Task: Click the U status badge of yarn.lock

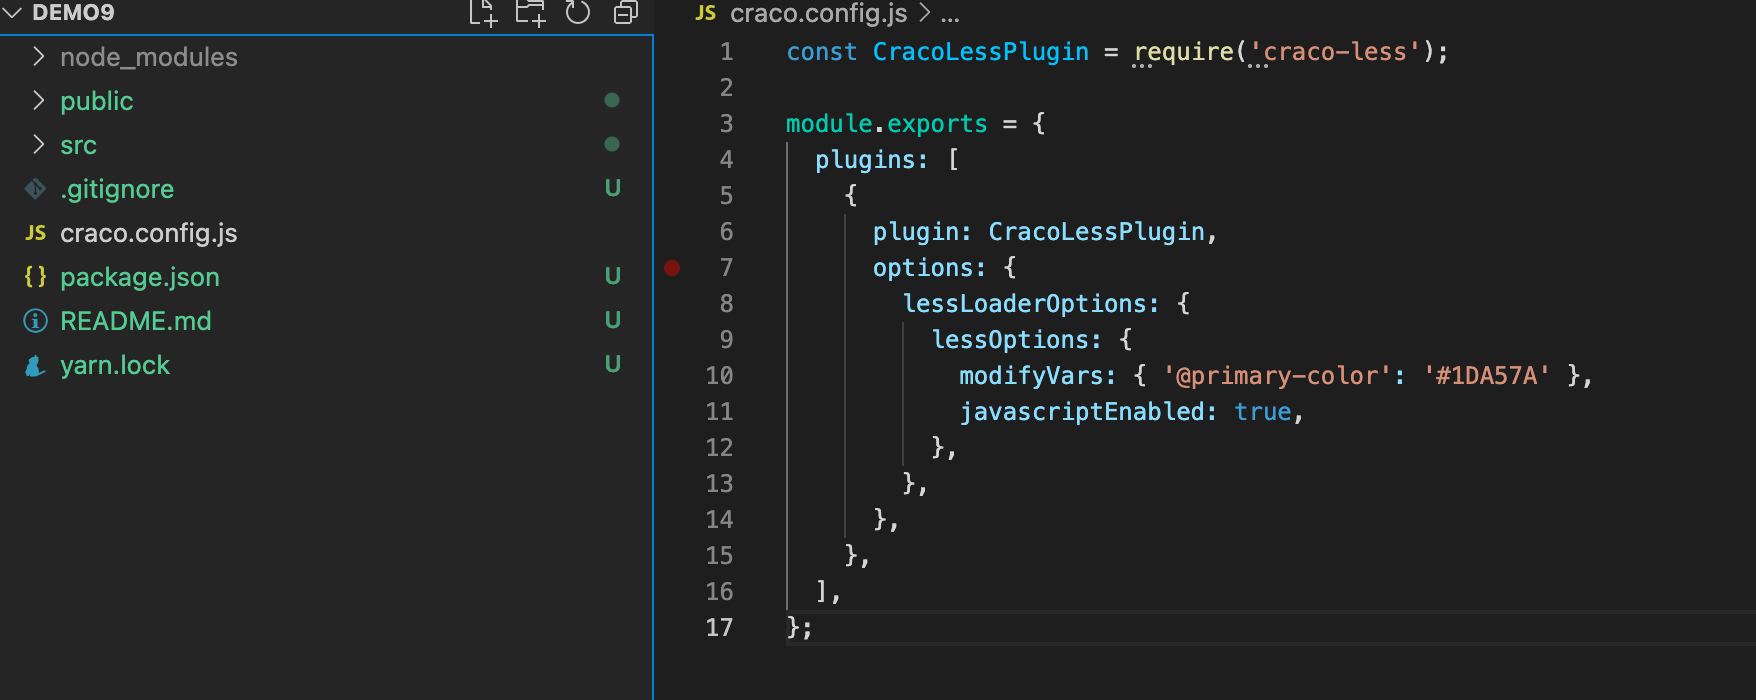Action: (613, 364)
